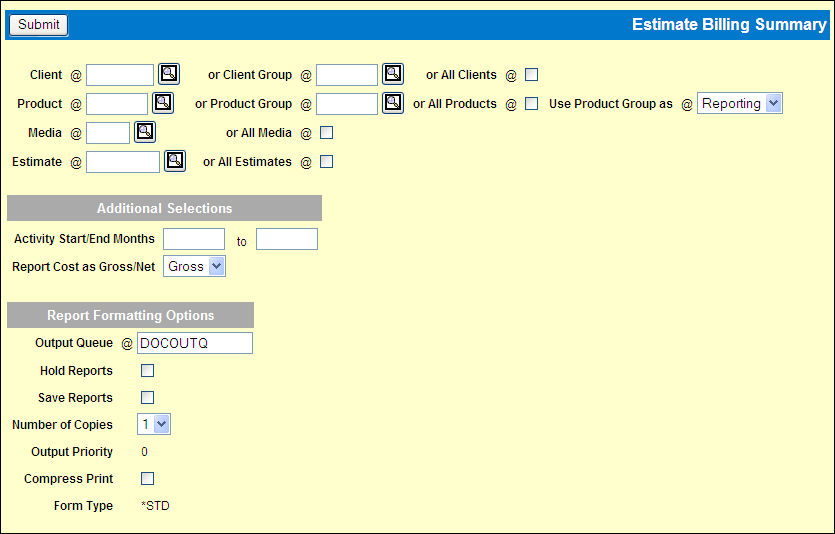Viewport: 835px width, 534px height.
Task: Focus the Activity Start month field
Action: tap(194, 239)
